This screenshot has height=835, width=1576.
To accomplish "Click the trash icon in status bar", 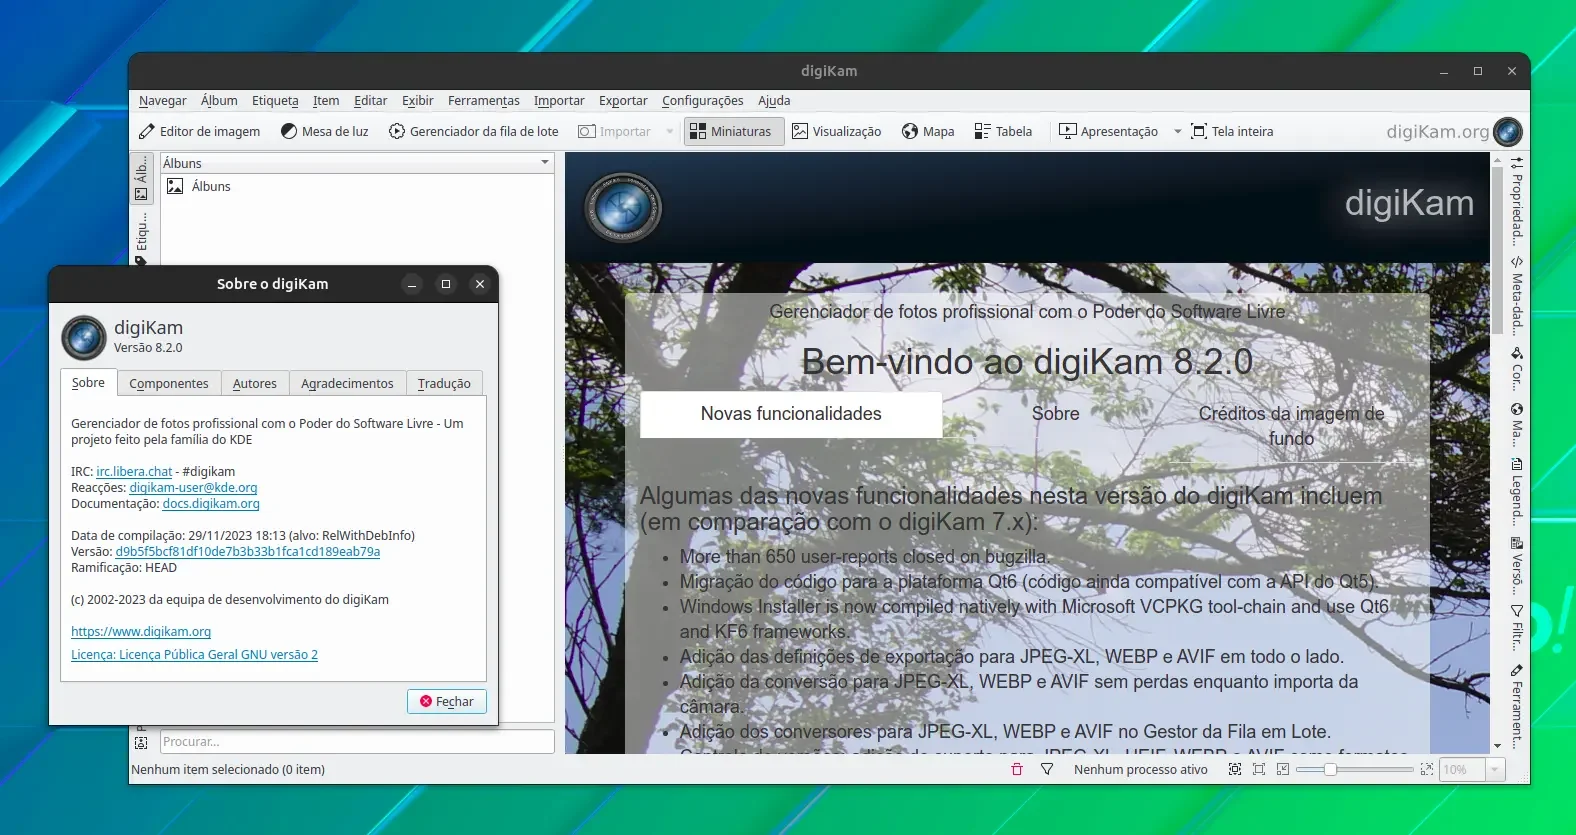I will pyautogui.click(x=1017, y=769).
